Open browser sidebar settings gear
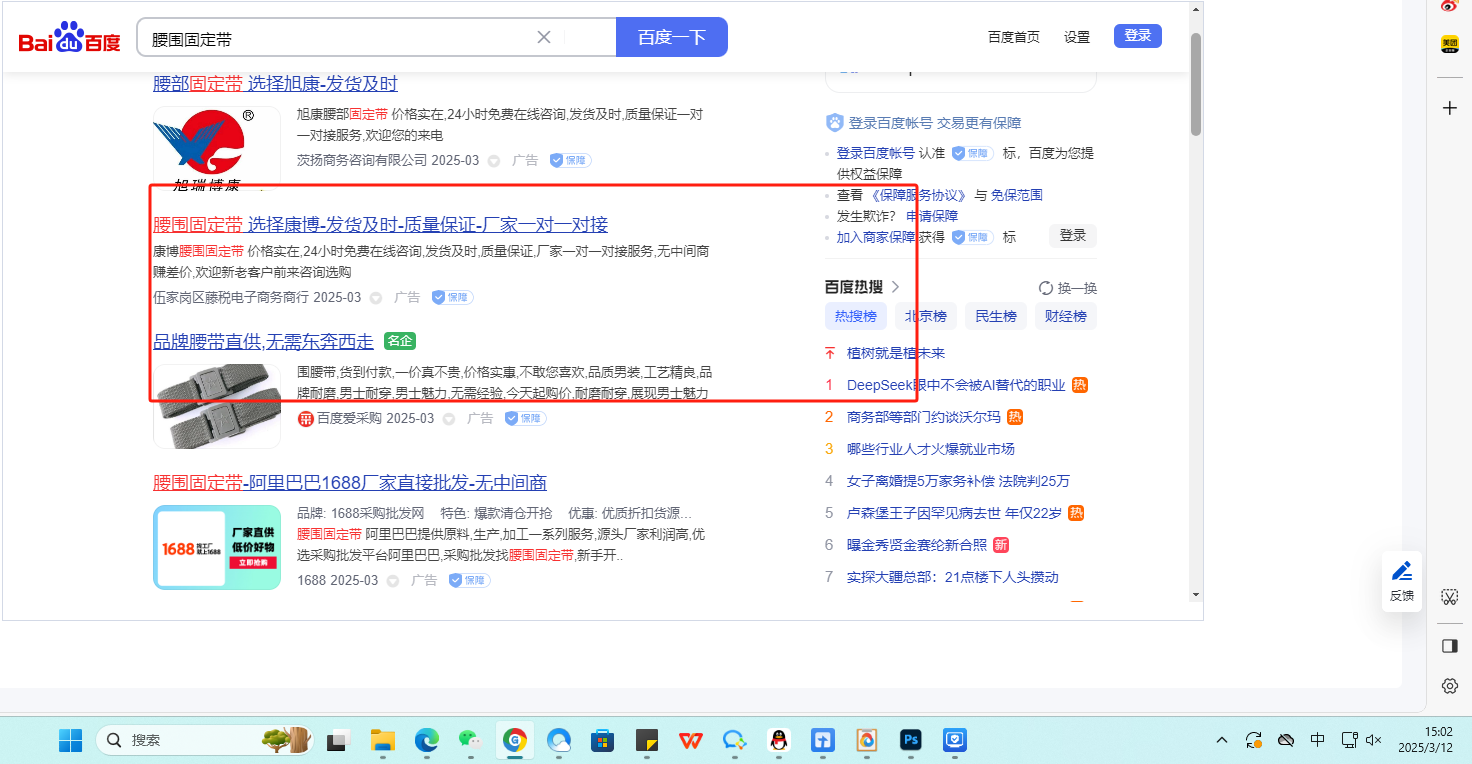Viewport: 1472px width, 764px height. point(1449,686)
